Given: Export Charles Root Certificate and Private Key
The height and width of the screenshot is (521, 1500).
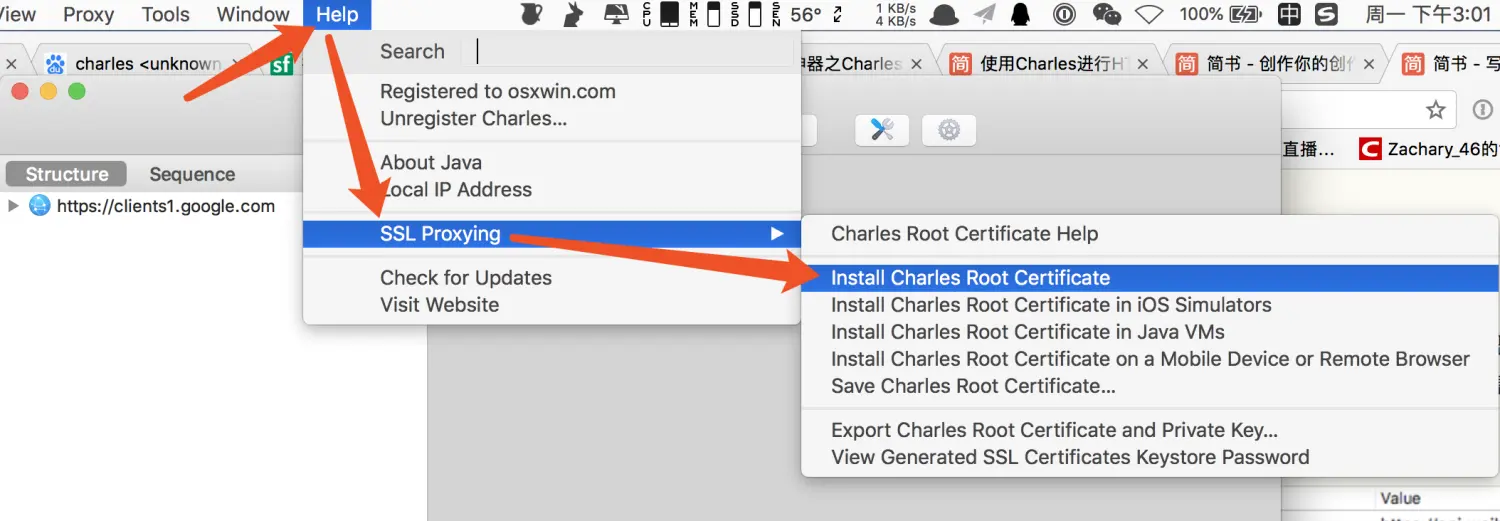Looking at the screenshot, I should (x=1150, y=430).
